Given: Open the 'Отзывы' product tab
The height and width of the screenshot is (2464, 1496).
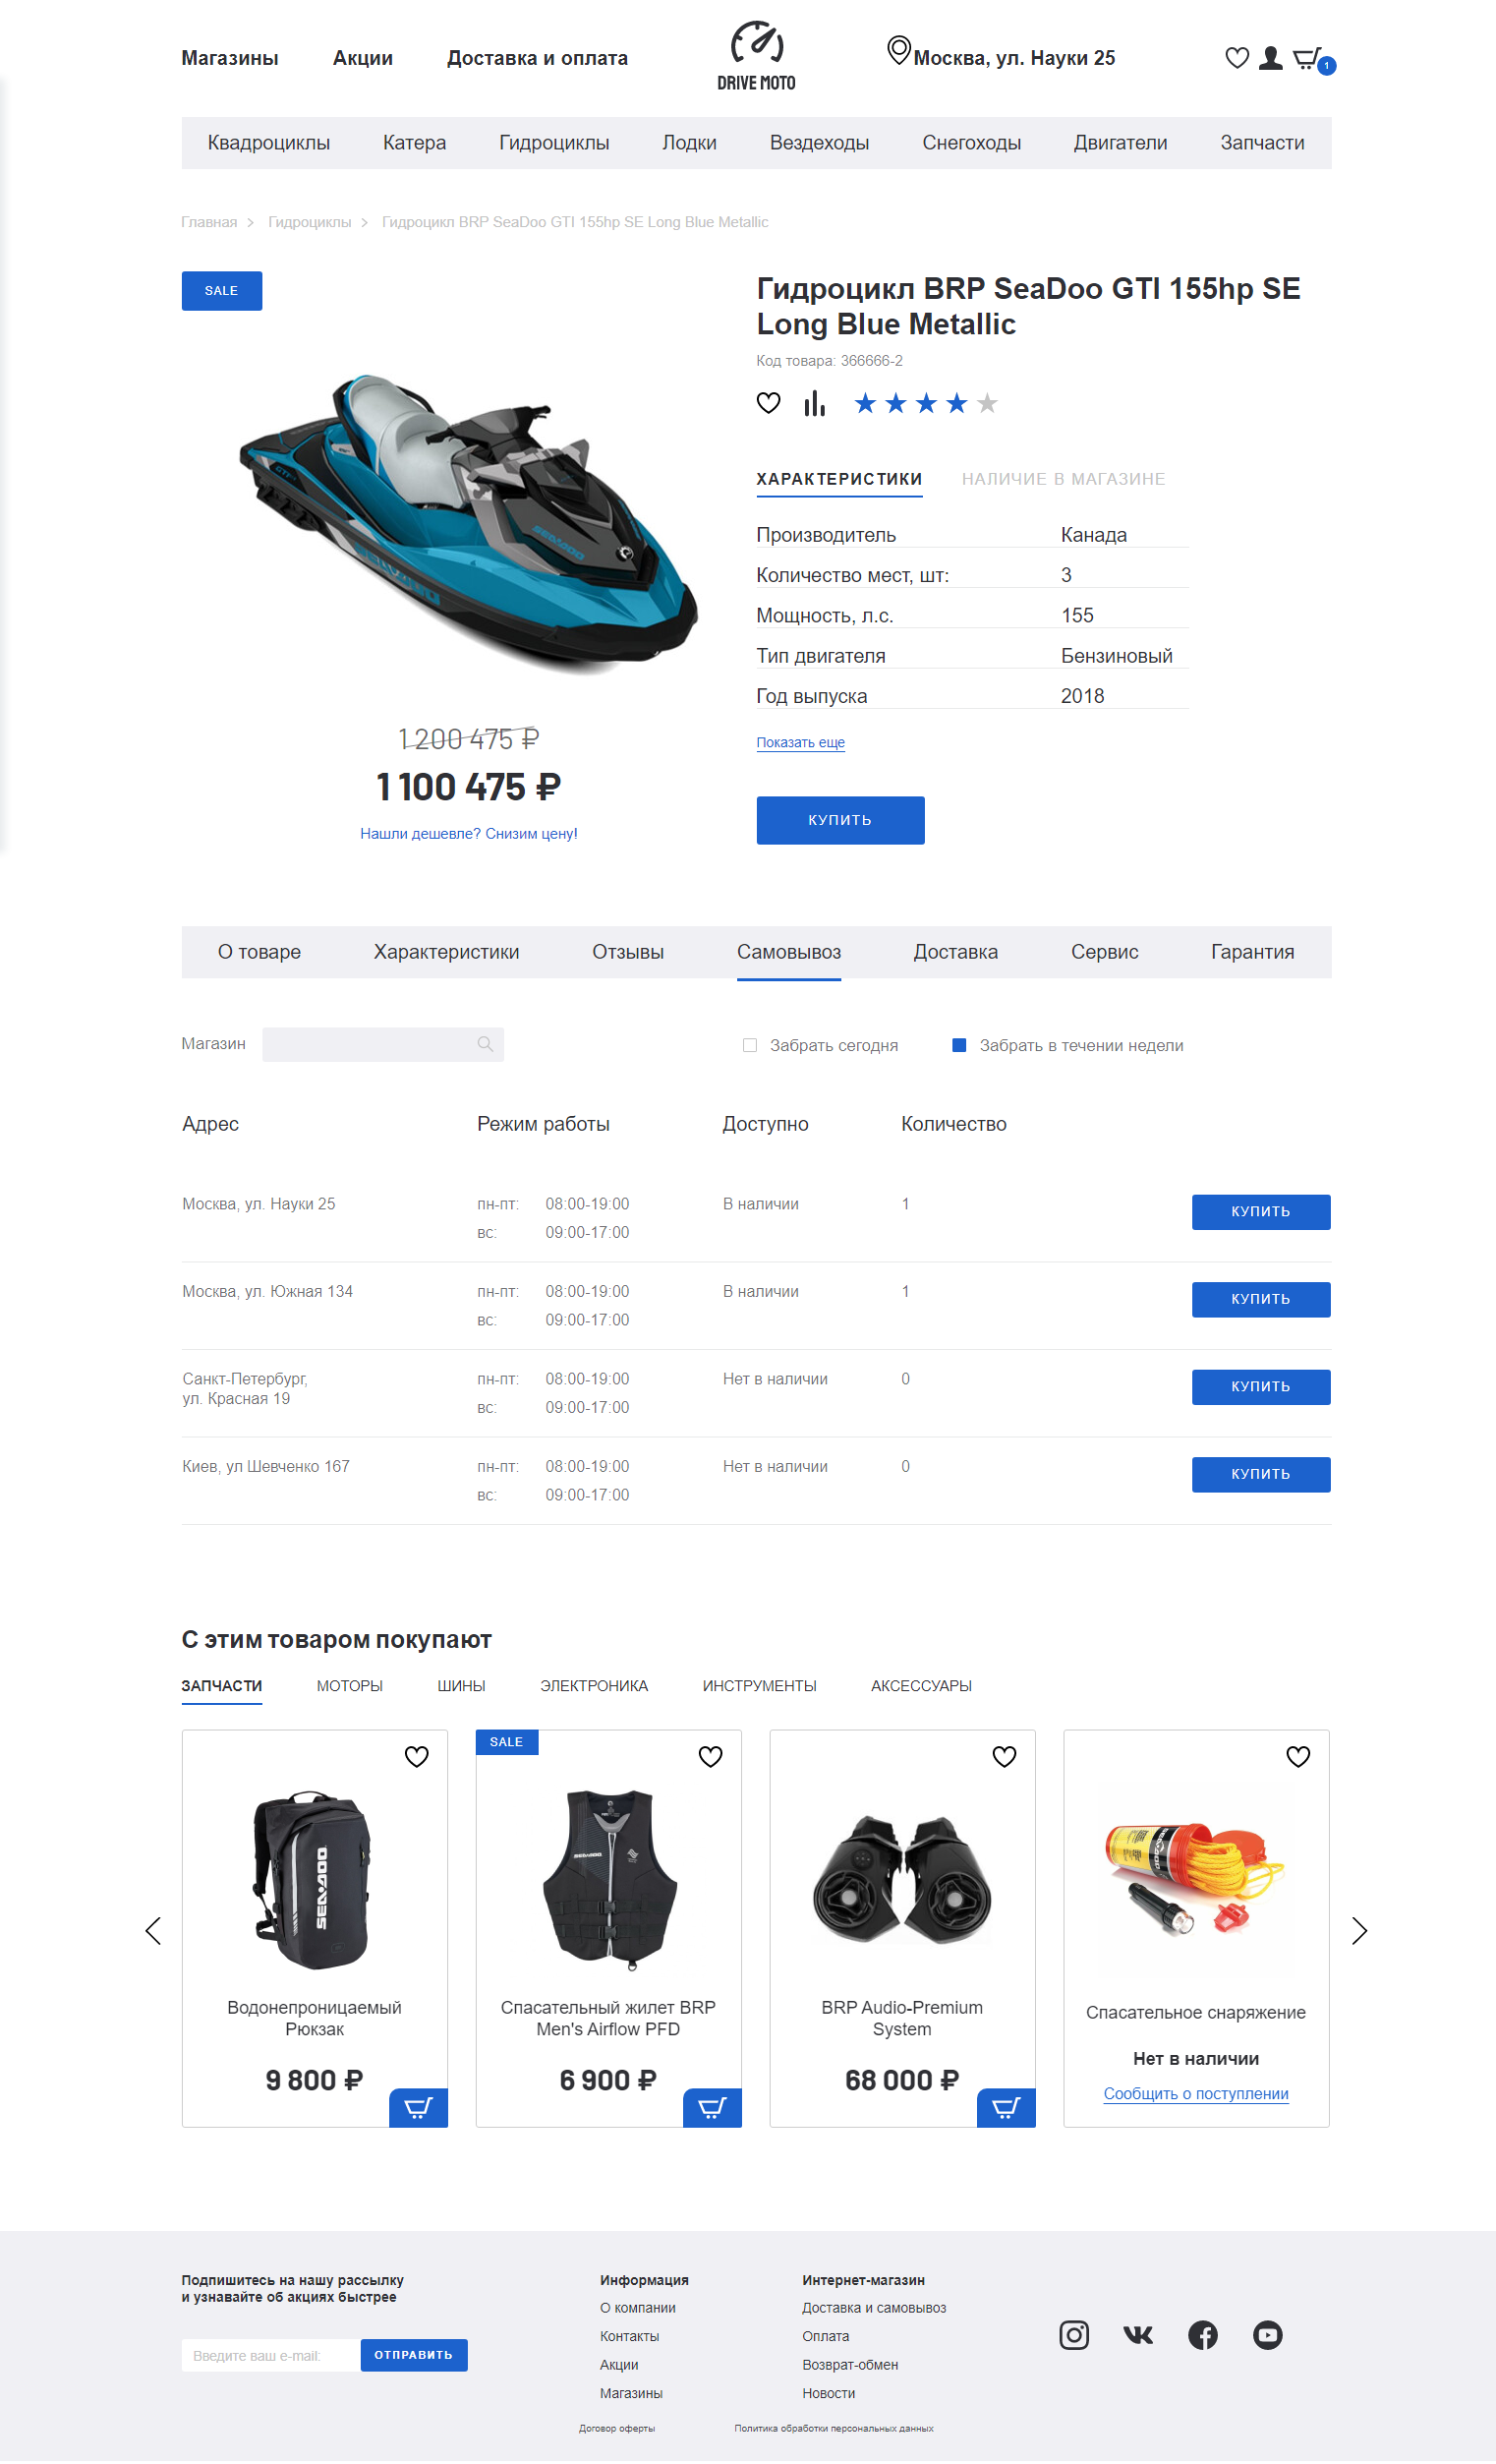Looking at the screenshot, I should coord(628,952).
